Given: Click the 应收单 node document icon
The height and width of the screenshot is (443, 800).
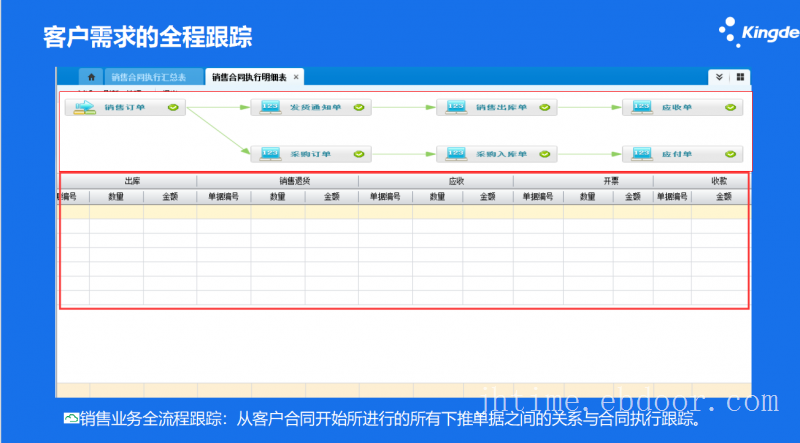Looking at the screenshot, I should [x=641, y=107].
